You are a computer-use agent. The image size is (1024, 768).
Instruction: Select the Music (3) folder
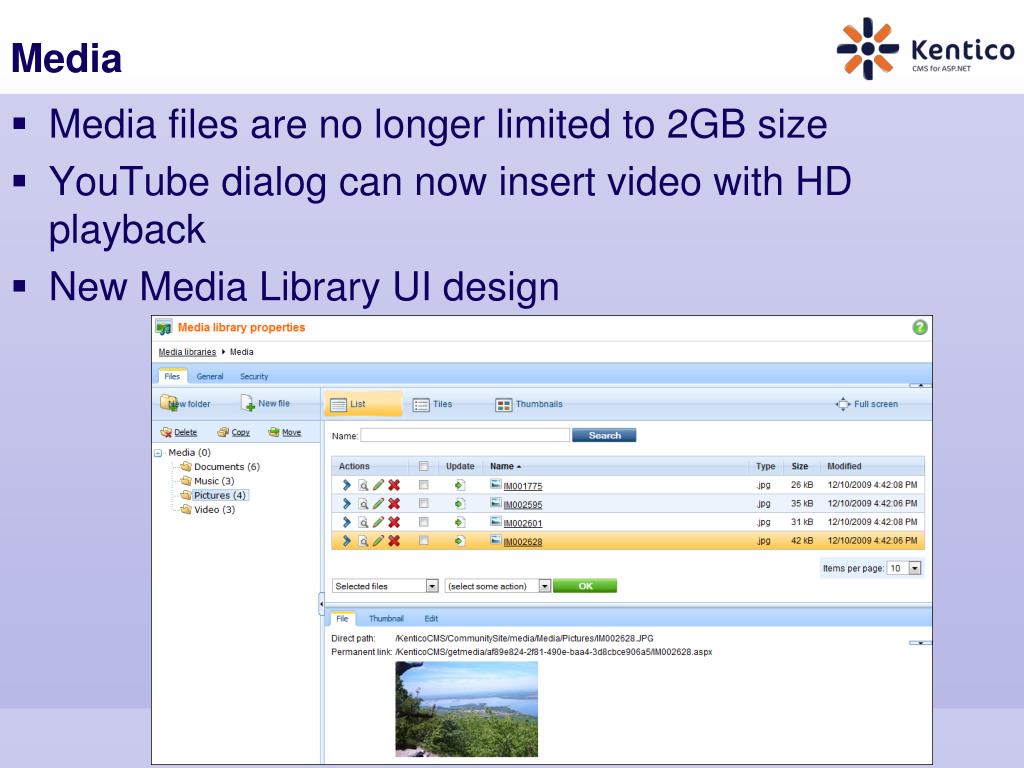[x=214, y=481]
